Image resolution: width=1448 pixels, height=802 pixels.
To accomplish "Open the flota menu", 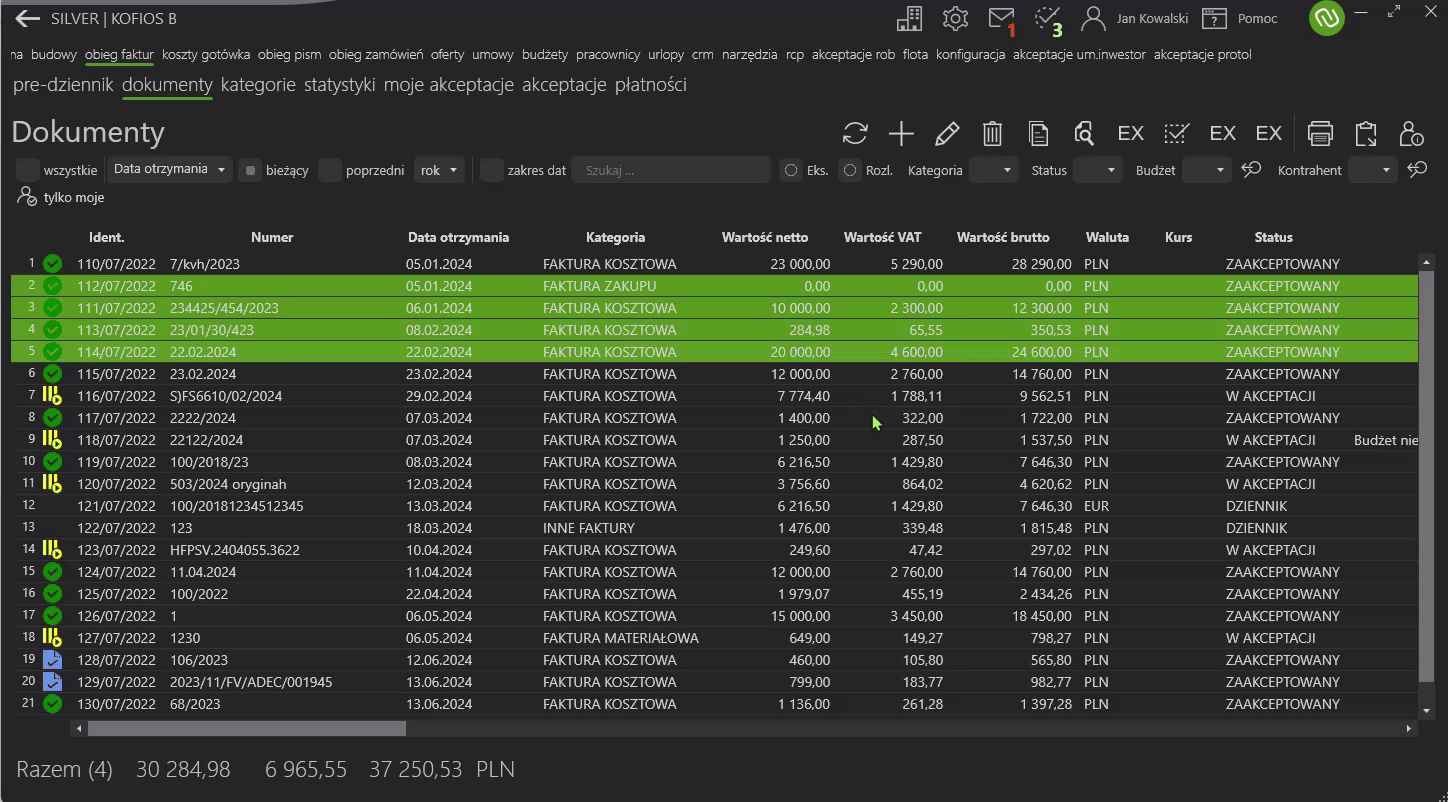I will 915,54.
